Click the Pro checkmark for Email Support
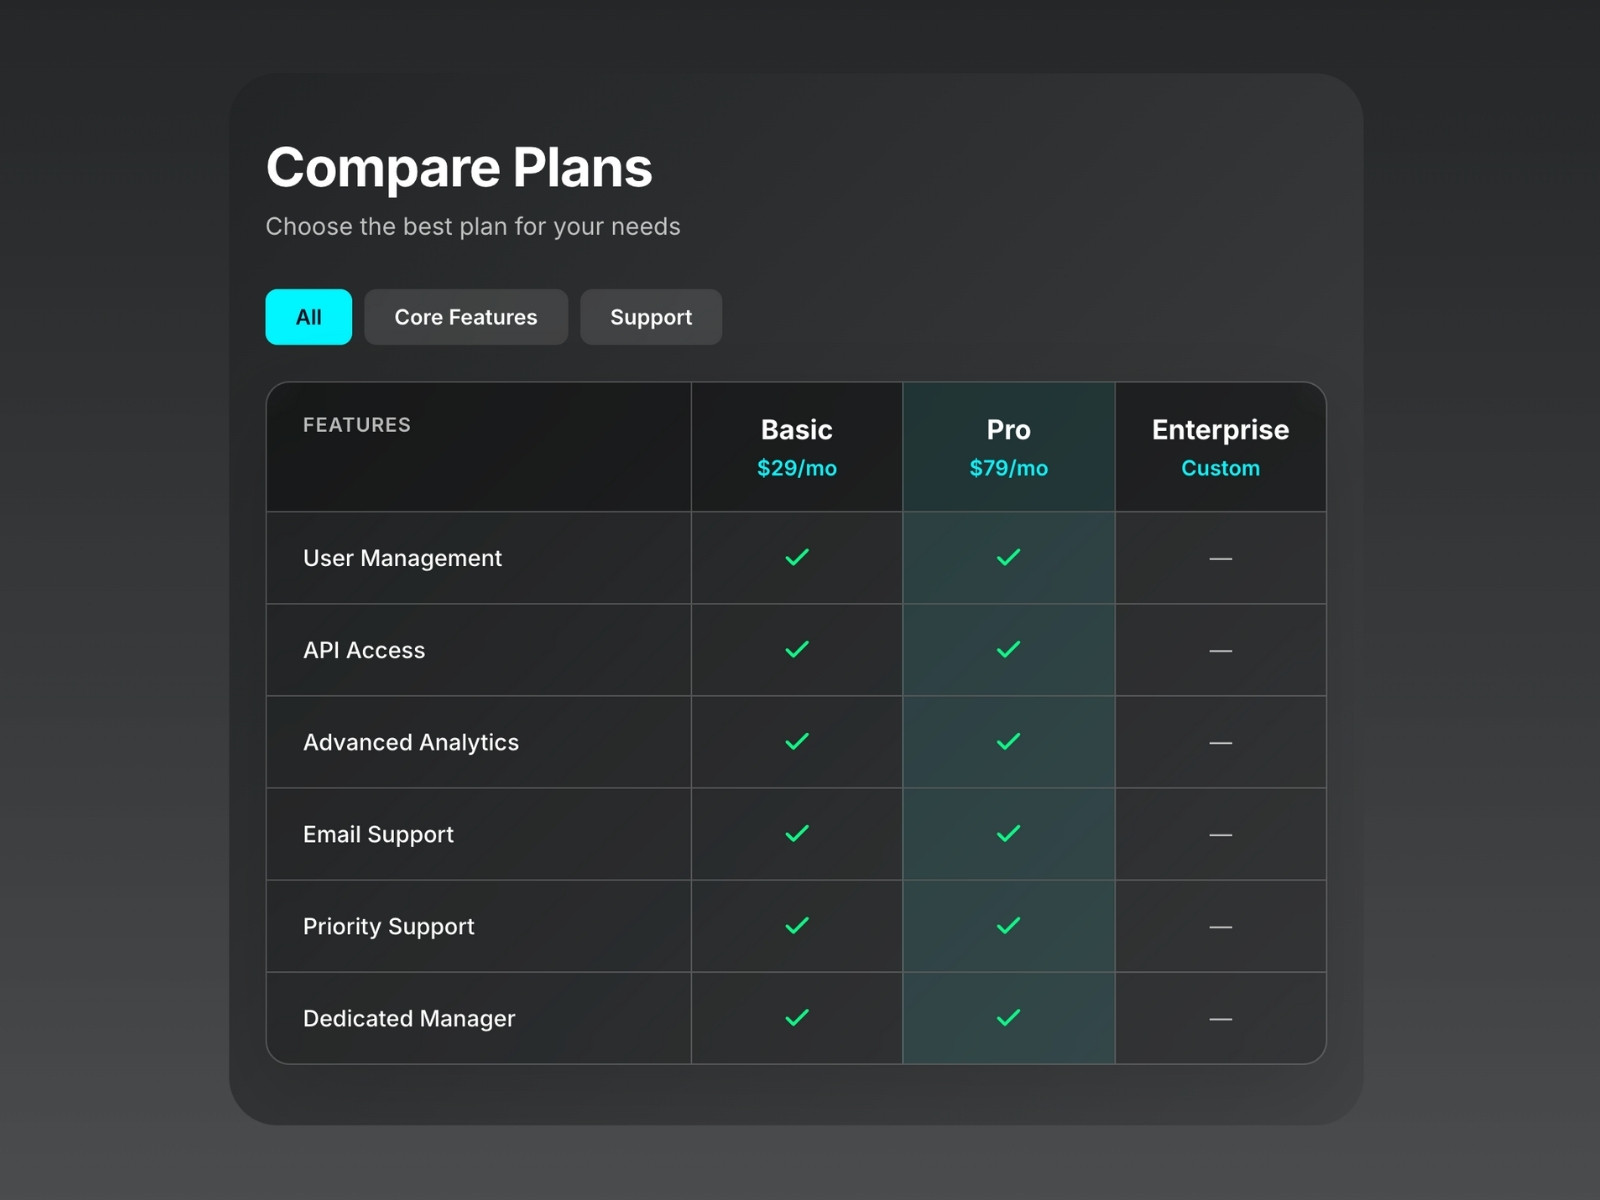Screen dimensions: 1600x1200 coord(1009,834)
